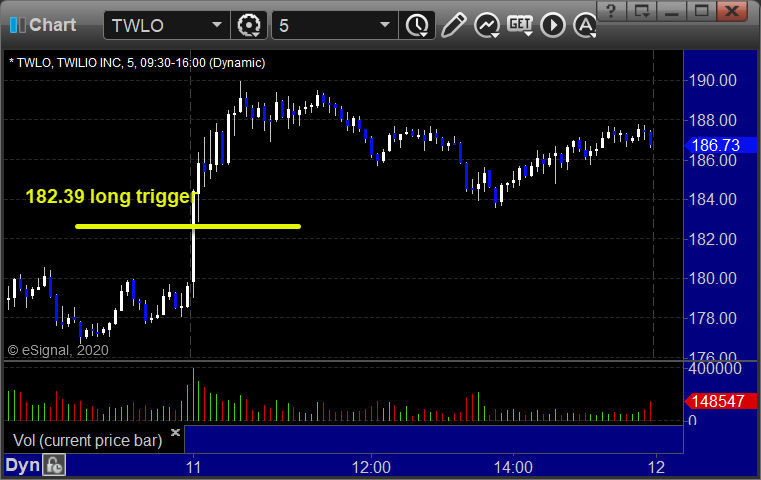Click the help question mark button
This screenshot has height=480, width=761.
611,11
